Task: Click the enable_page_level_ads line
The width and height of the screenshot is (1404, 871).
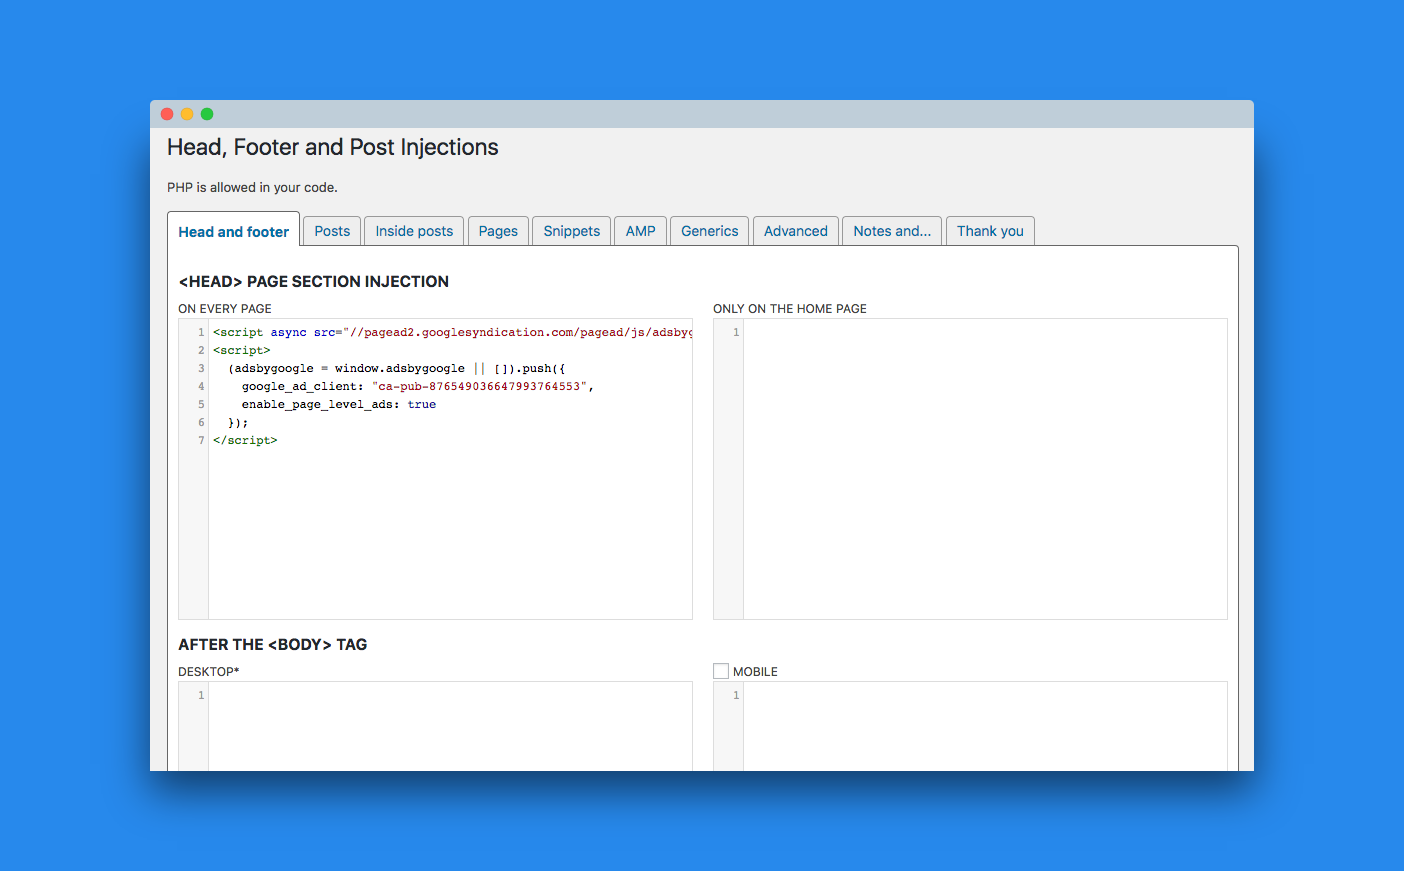Action: (x=338, y=404)
